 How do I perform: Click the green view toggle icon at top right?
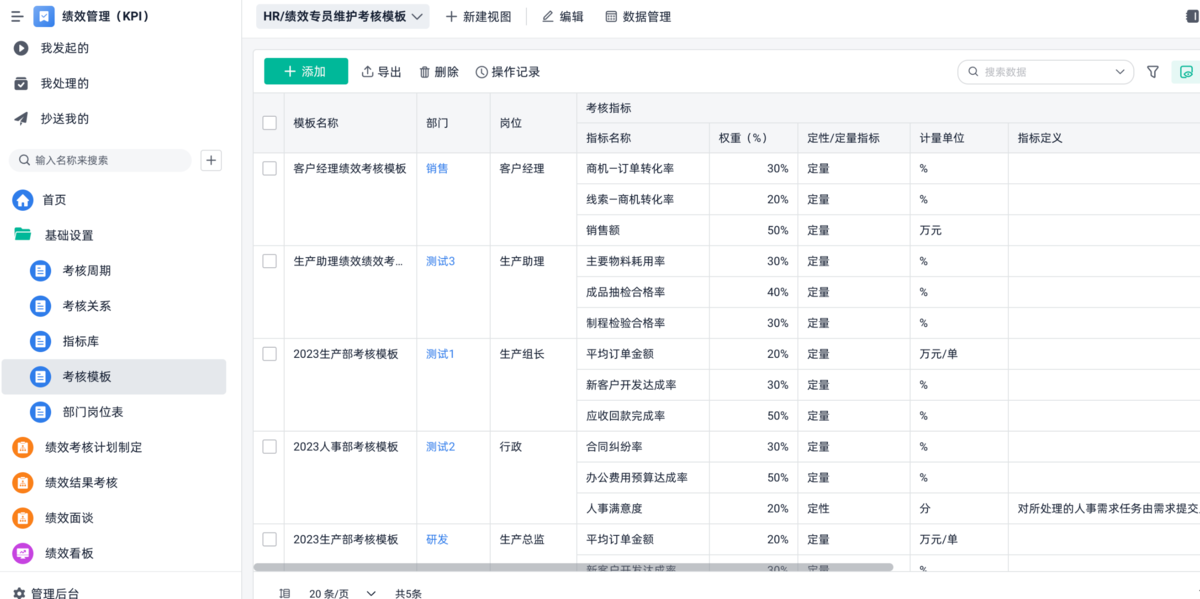[x=1186, y=72]
